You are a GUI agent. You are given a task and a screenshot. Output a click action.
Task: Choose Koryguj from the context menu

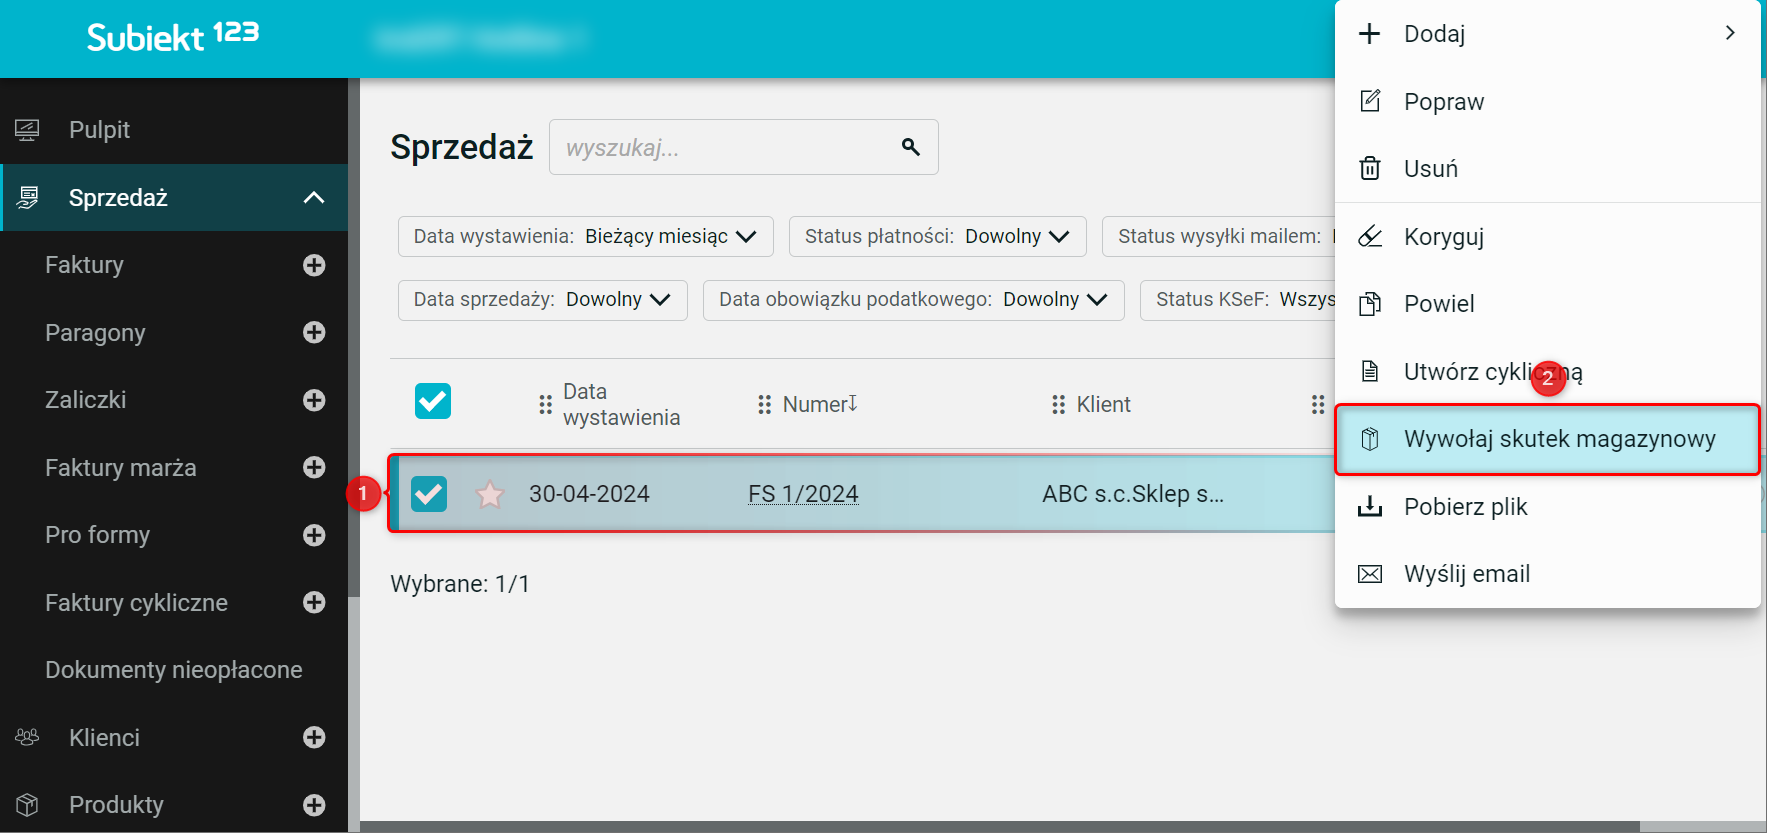(x=1548, y=237)
